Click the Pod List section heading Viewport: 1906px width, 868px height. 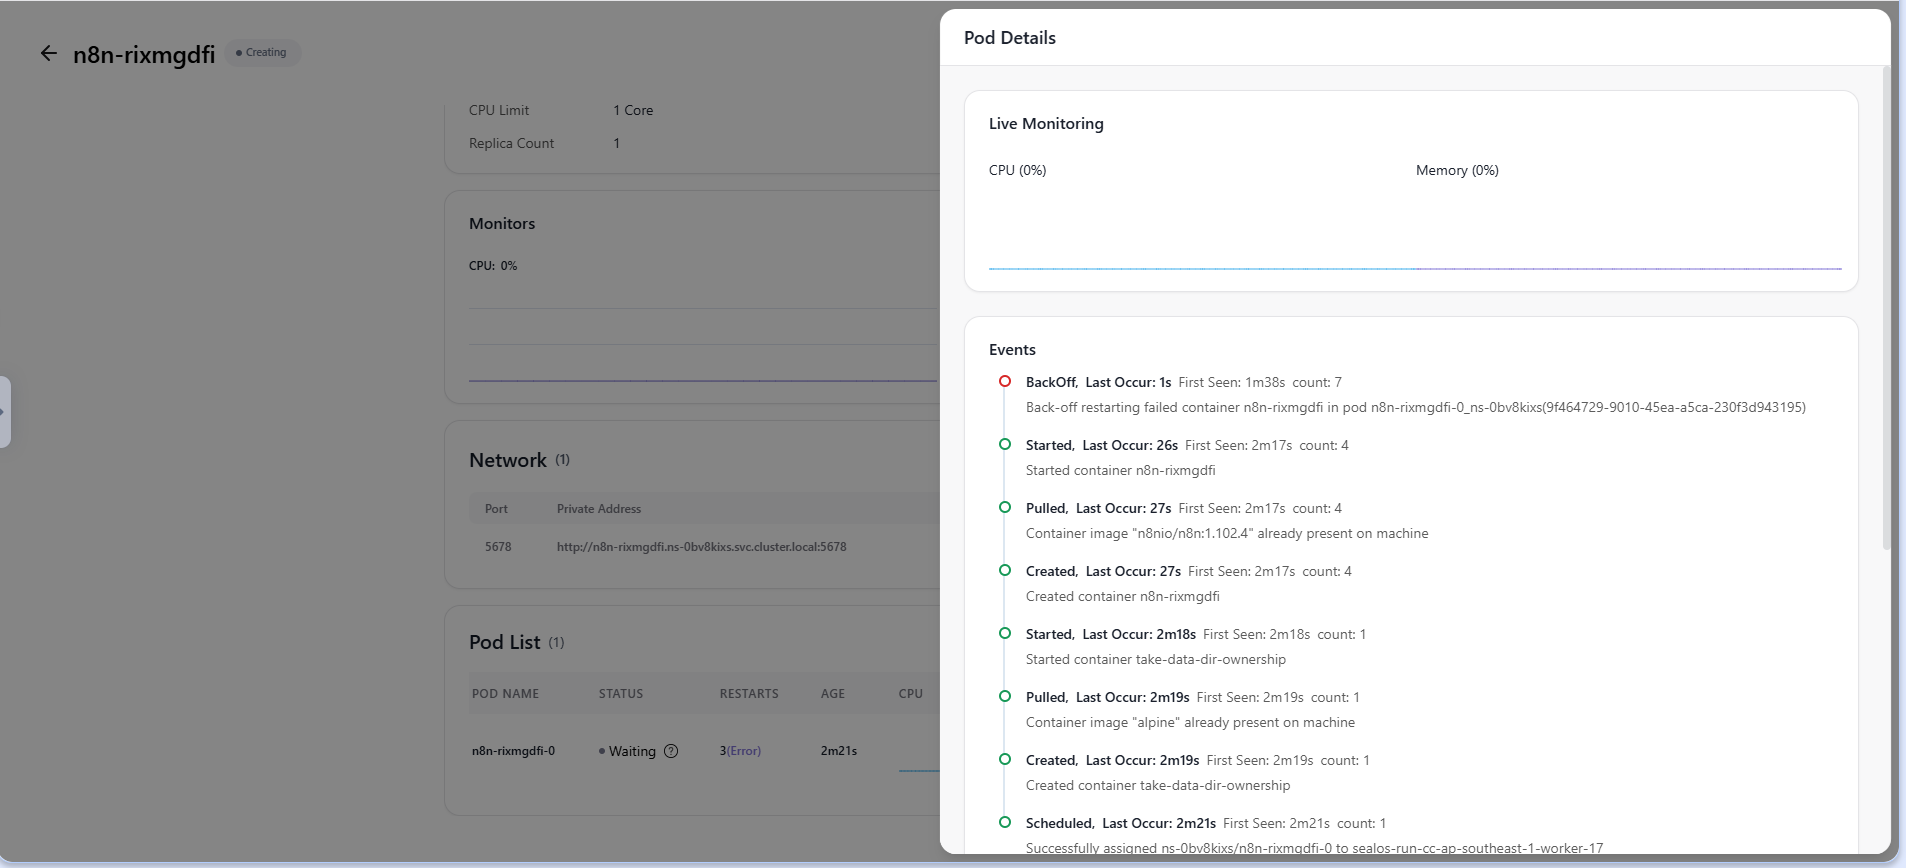[504, 643]
